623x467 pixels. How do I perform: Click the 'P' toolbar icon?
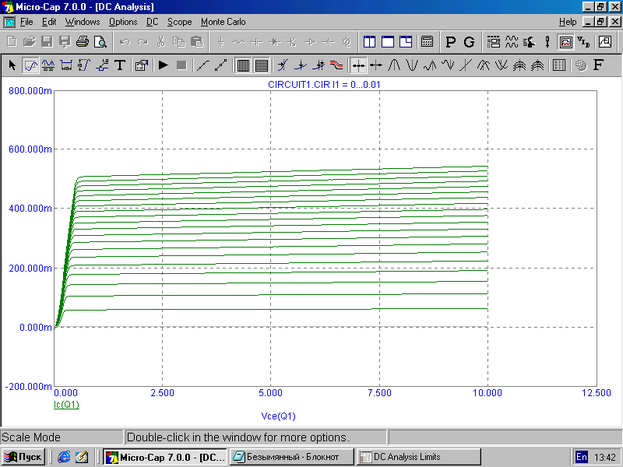450,42
